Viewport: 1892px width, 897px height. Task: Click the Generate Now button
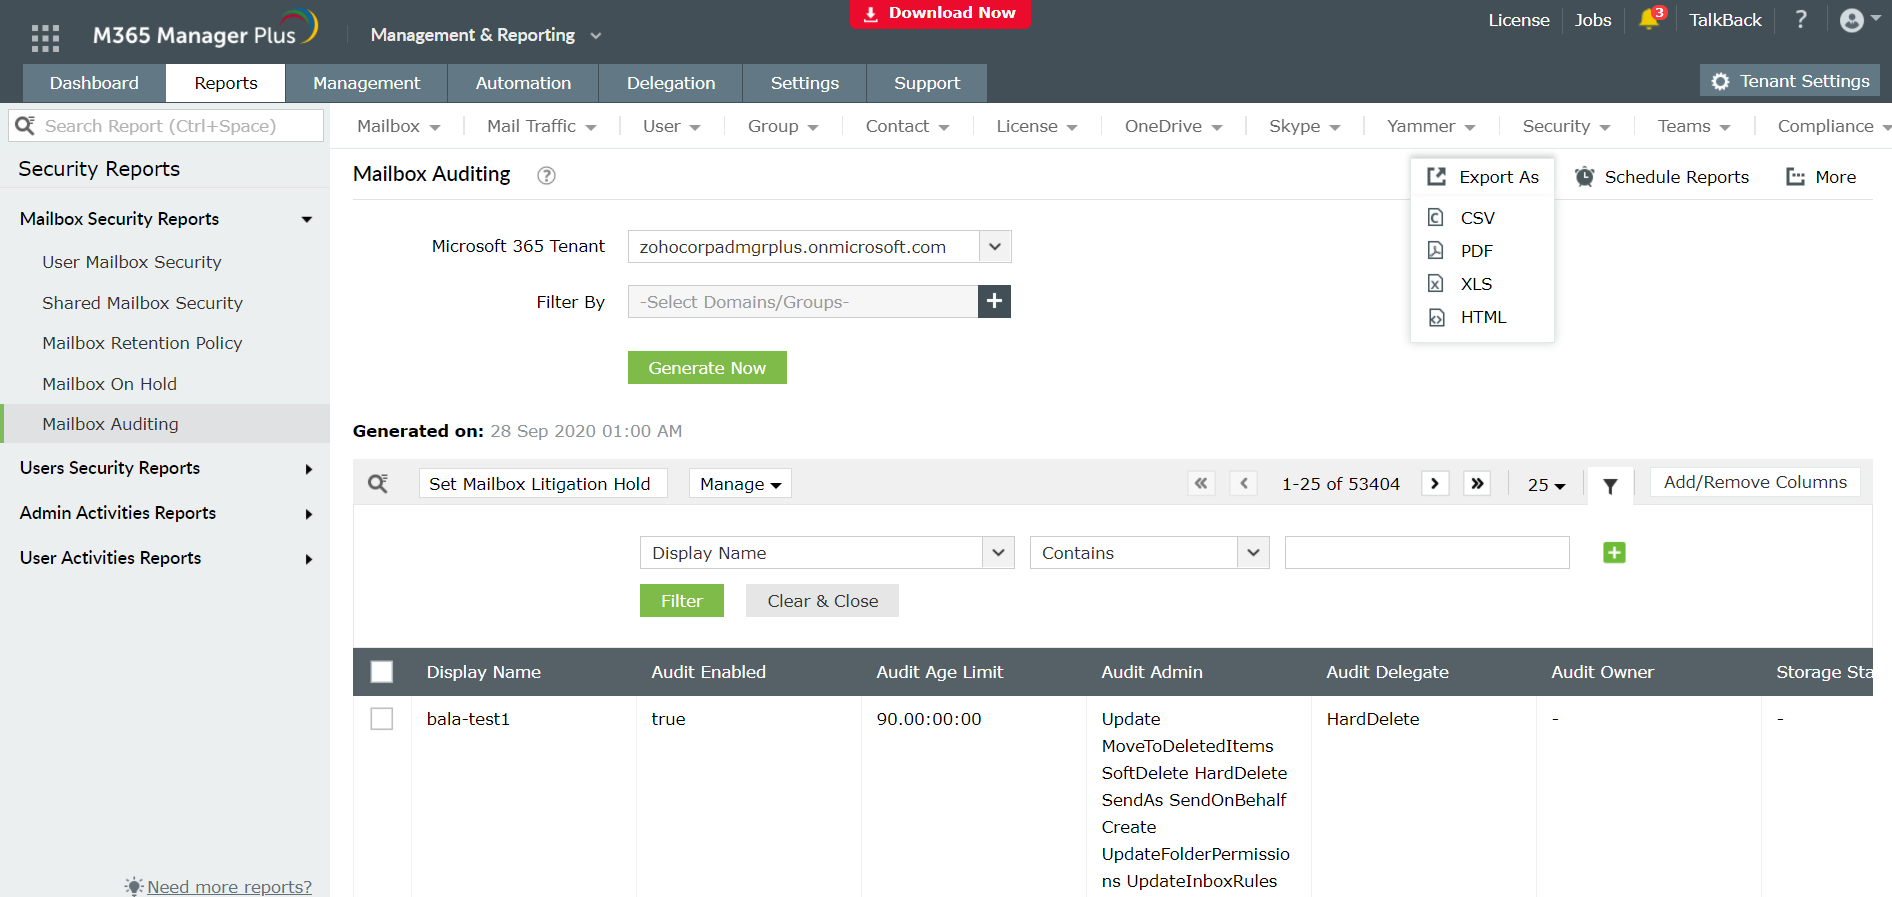[x=707, y=367]
